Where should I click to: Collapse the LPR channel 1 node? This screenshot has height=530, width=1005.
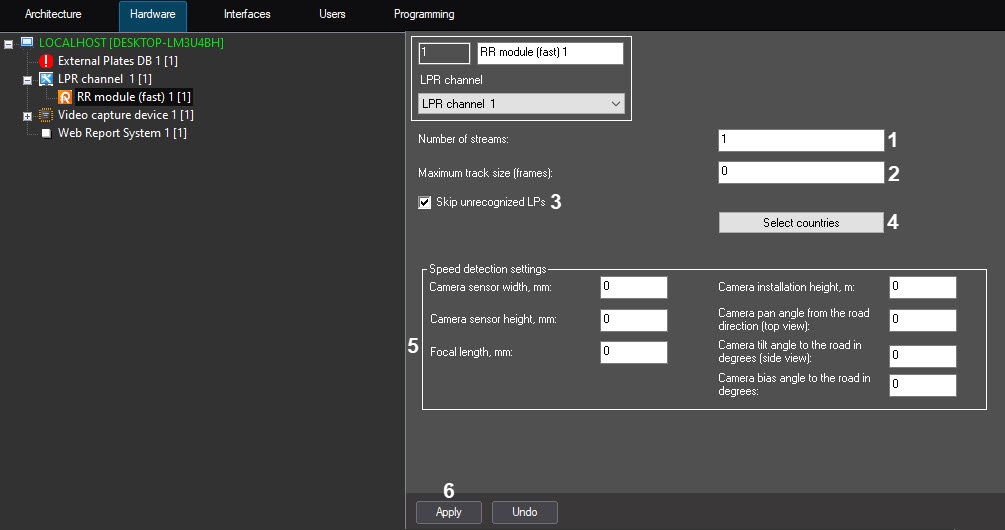[x=27, y=80]
